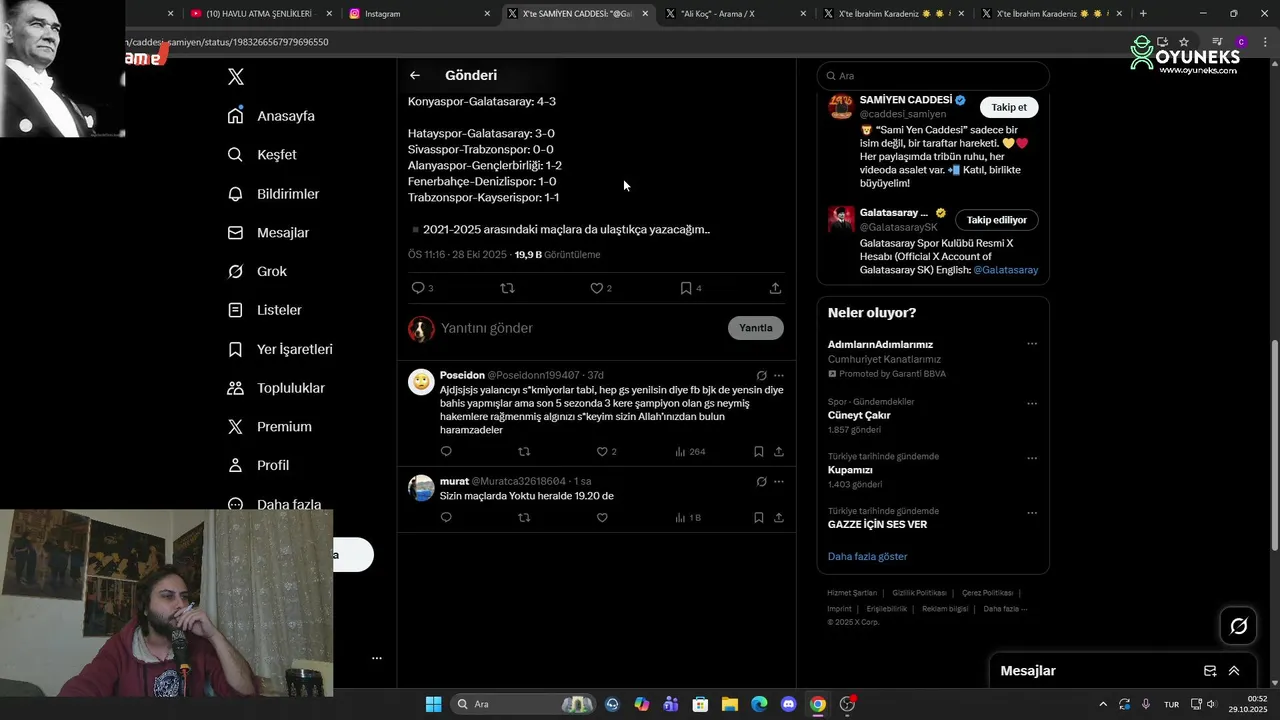Open more options for Kupamızı trend
The height and width of the screenshot is (720, 1280).
pyautogui.click(x=1032, y=459)
